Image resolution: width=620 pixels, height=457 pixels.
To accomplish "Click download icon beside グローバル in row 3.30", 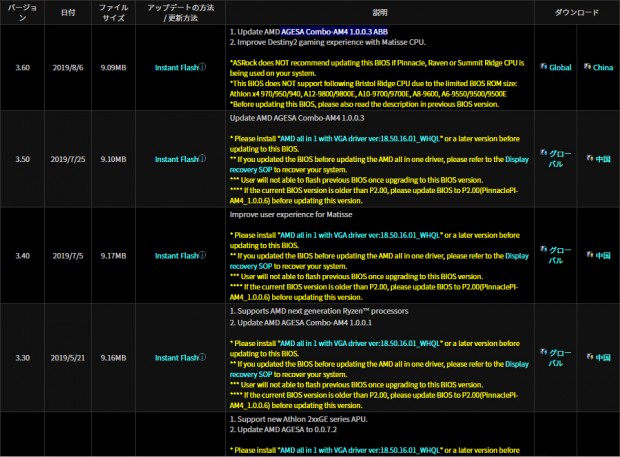I will (x=544, y=352).
